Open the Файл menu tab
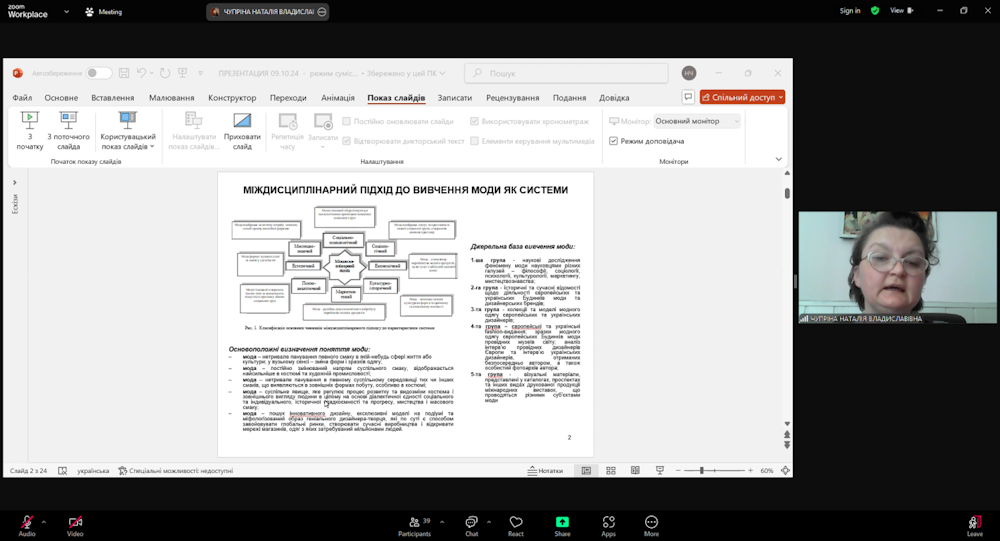This screenshot has height=541, width=1000. click(22, 98)
